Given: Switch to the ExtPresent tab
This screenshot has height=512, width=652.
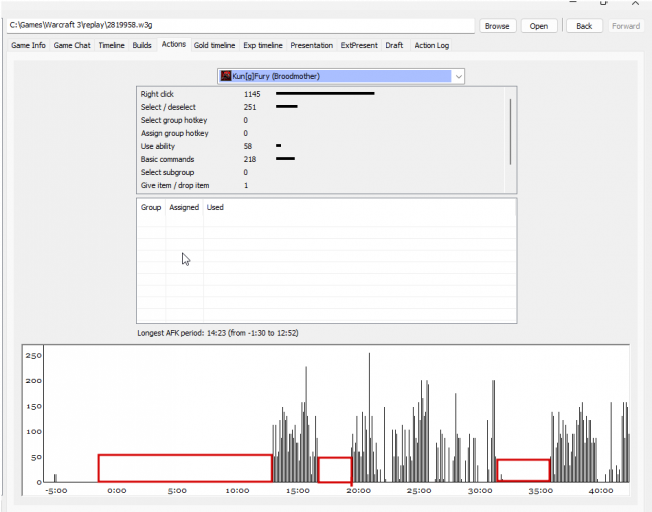Looking at the screenshot, I should 359,45.
